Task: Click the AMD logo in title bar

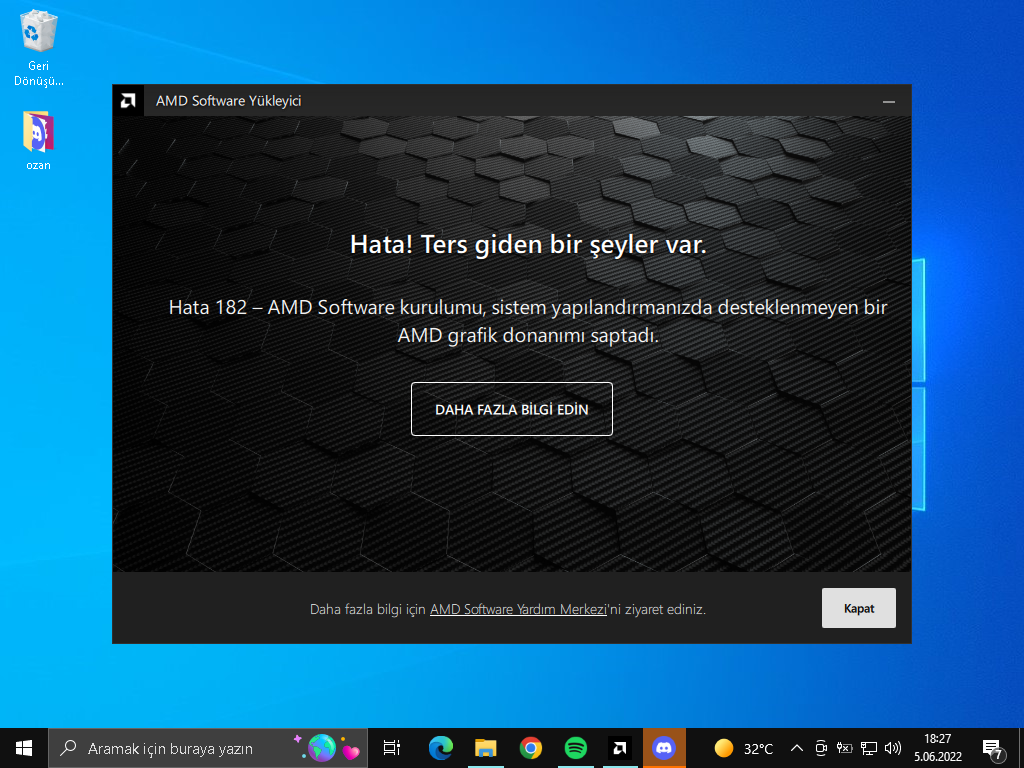Action: tap(128, 101)
